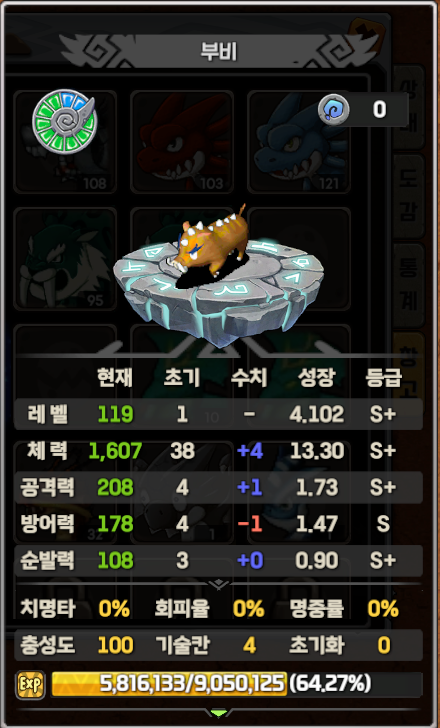Click the 레벨 stat row
The width and height of the screenshot is (440, 728).
(219, 414)
